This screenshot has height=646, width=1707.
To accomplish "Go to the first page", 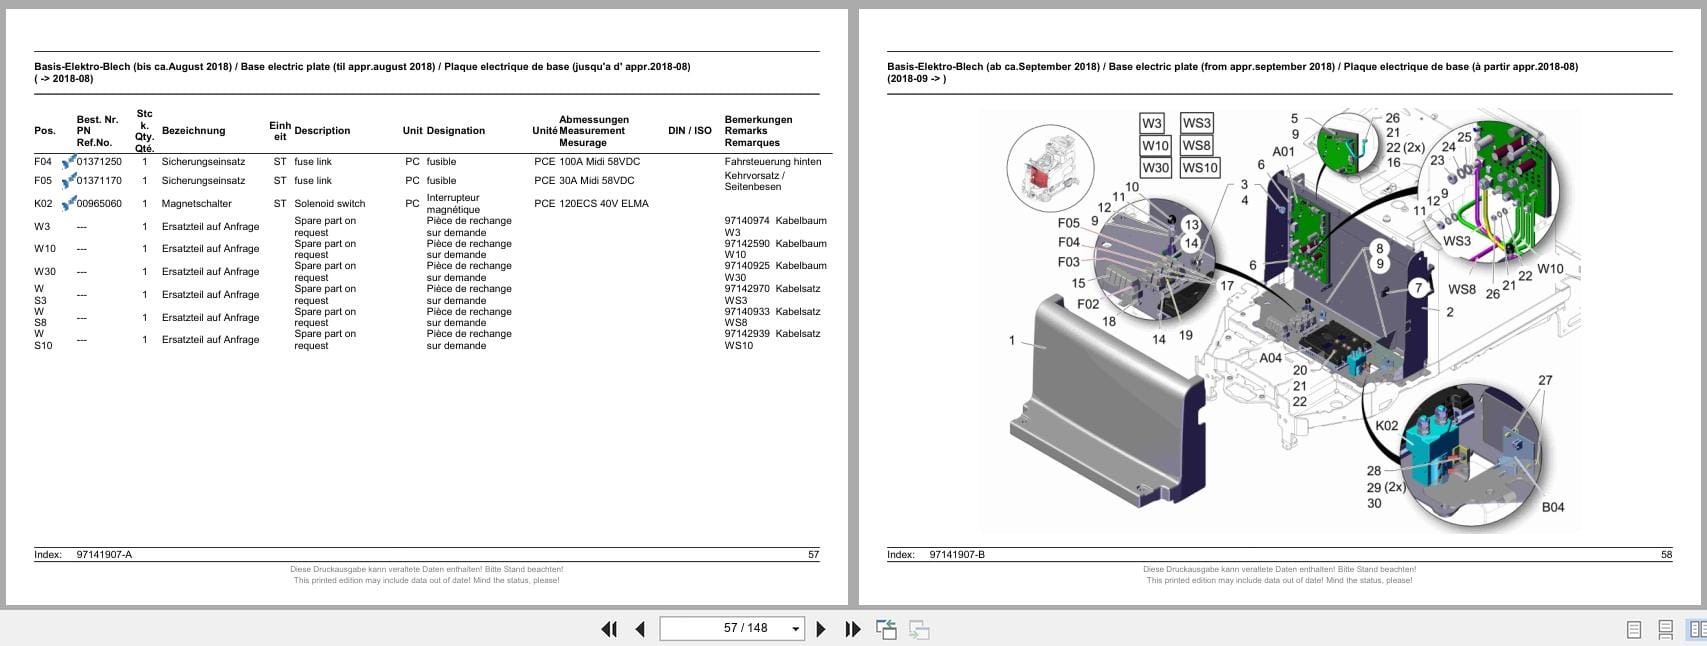I will (x=608, y=629).
